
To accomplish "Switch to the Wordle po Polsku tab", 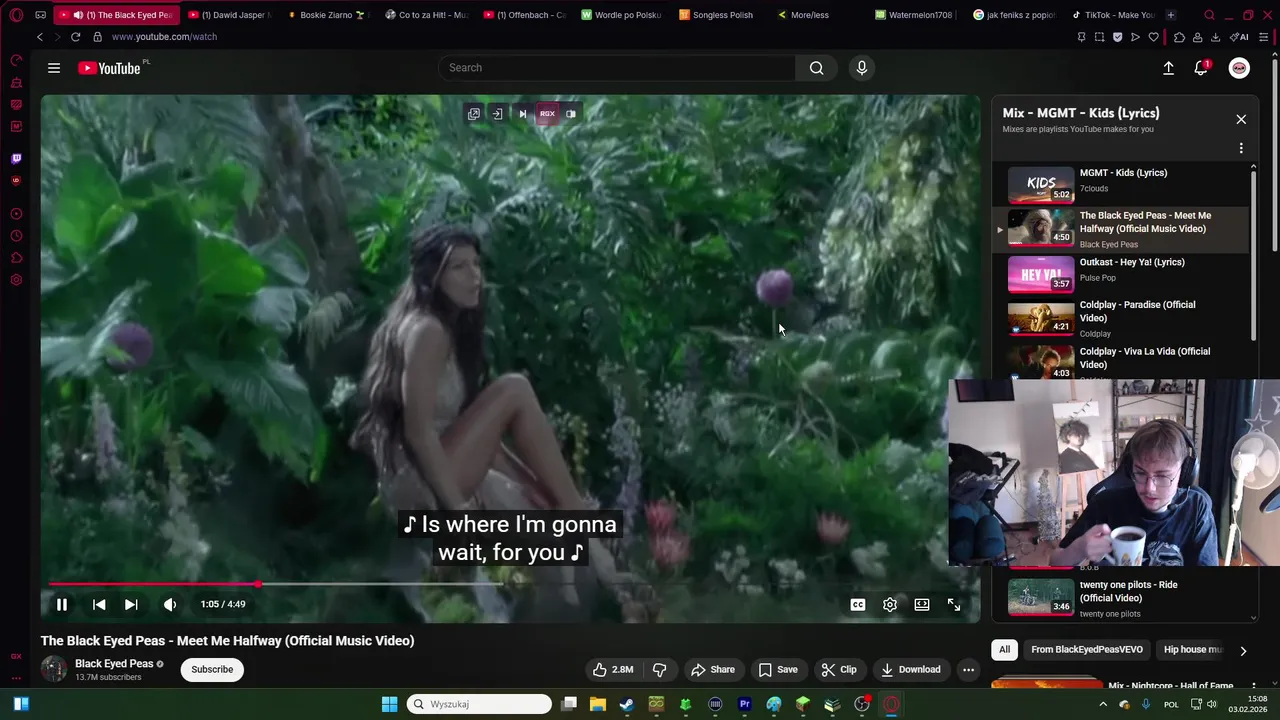I will pyautogui.click(x=621, y=15).
